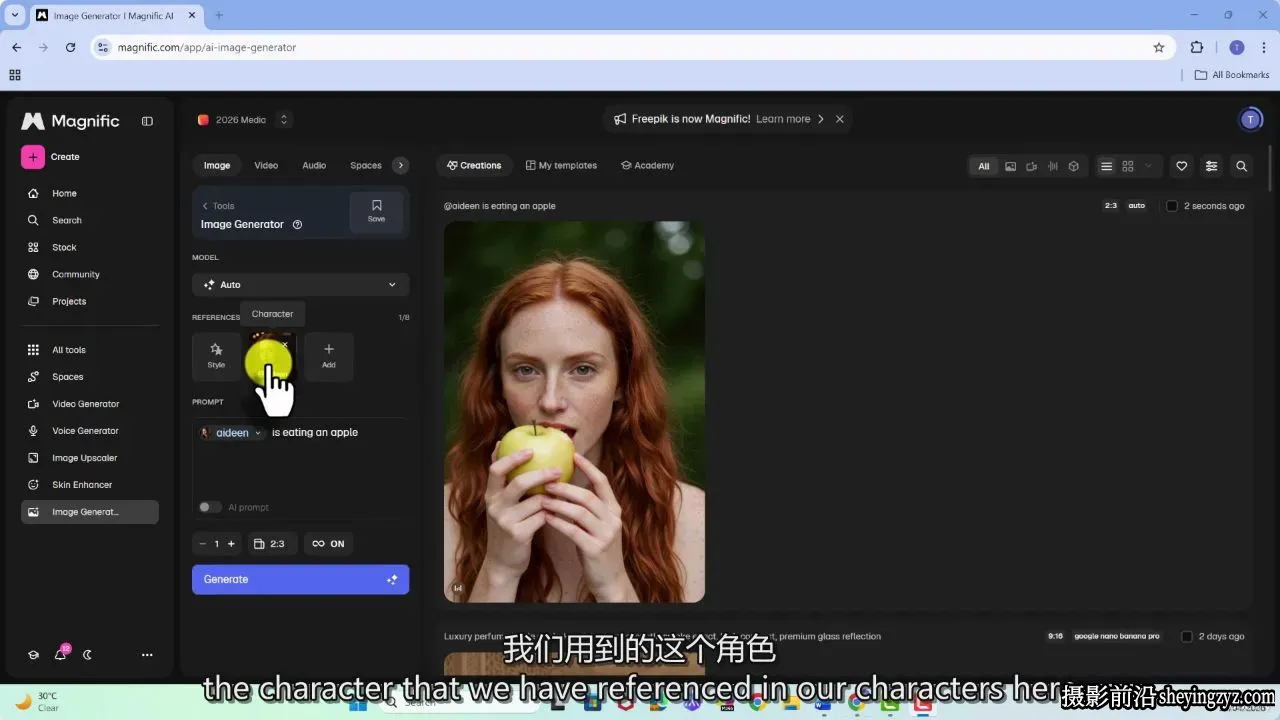Open Image Generator help question mark
Screen dimensions: 1280x720
[x=297, y=225]
